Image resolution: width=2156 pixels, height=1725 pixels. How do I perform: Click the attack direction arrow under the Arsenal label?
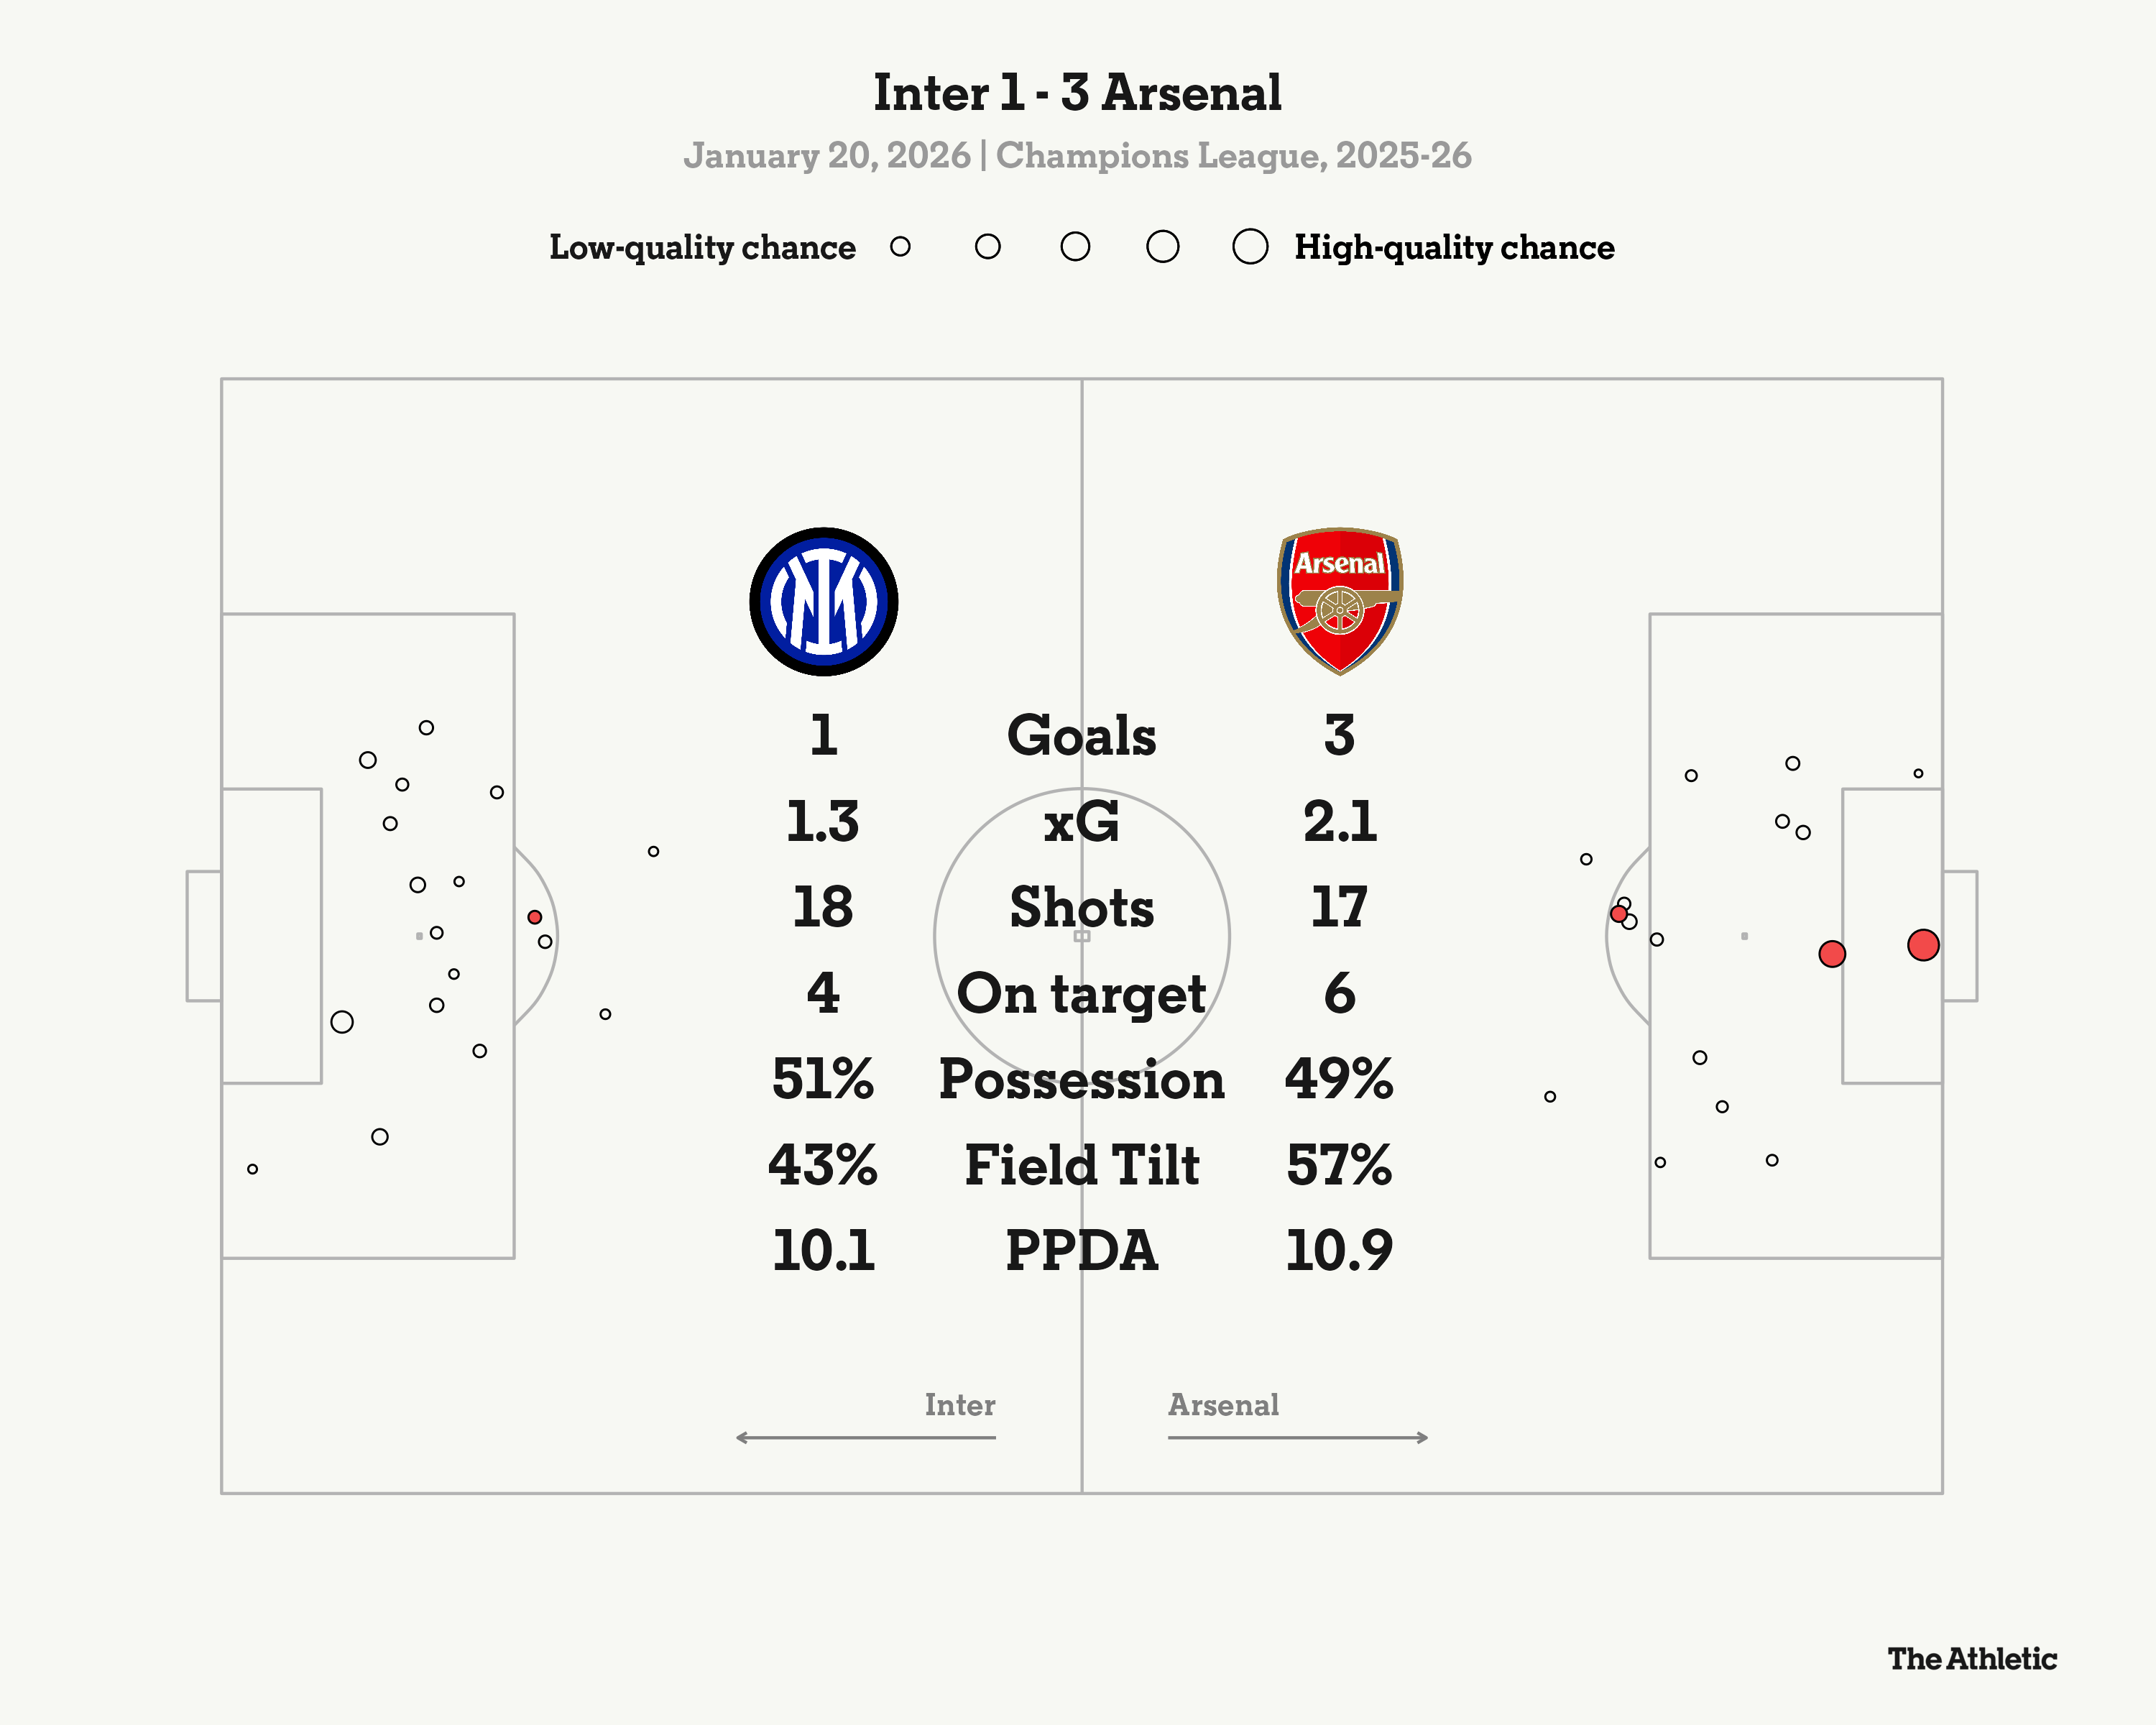tap(1298, 1438)
